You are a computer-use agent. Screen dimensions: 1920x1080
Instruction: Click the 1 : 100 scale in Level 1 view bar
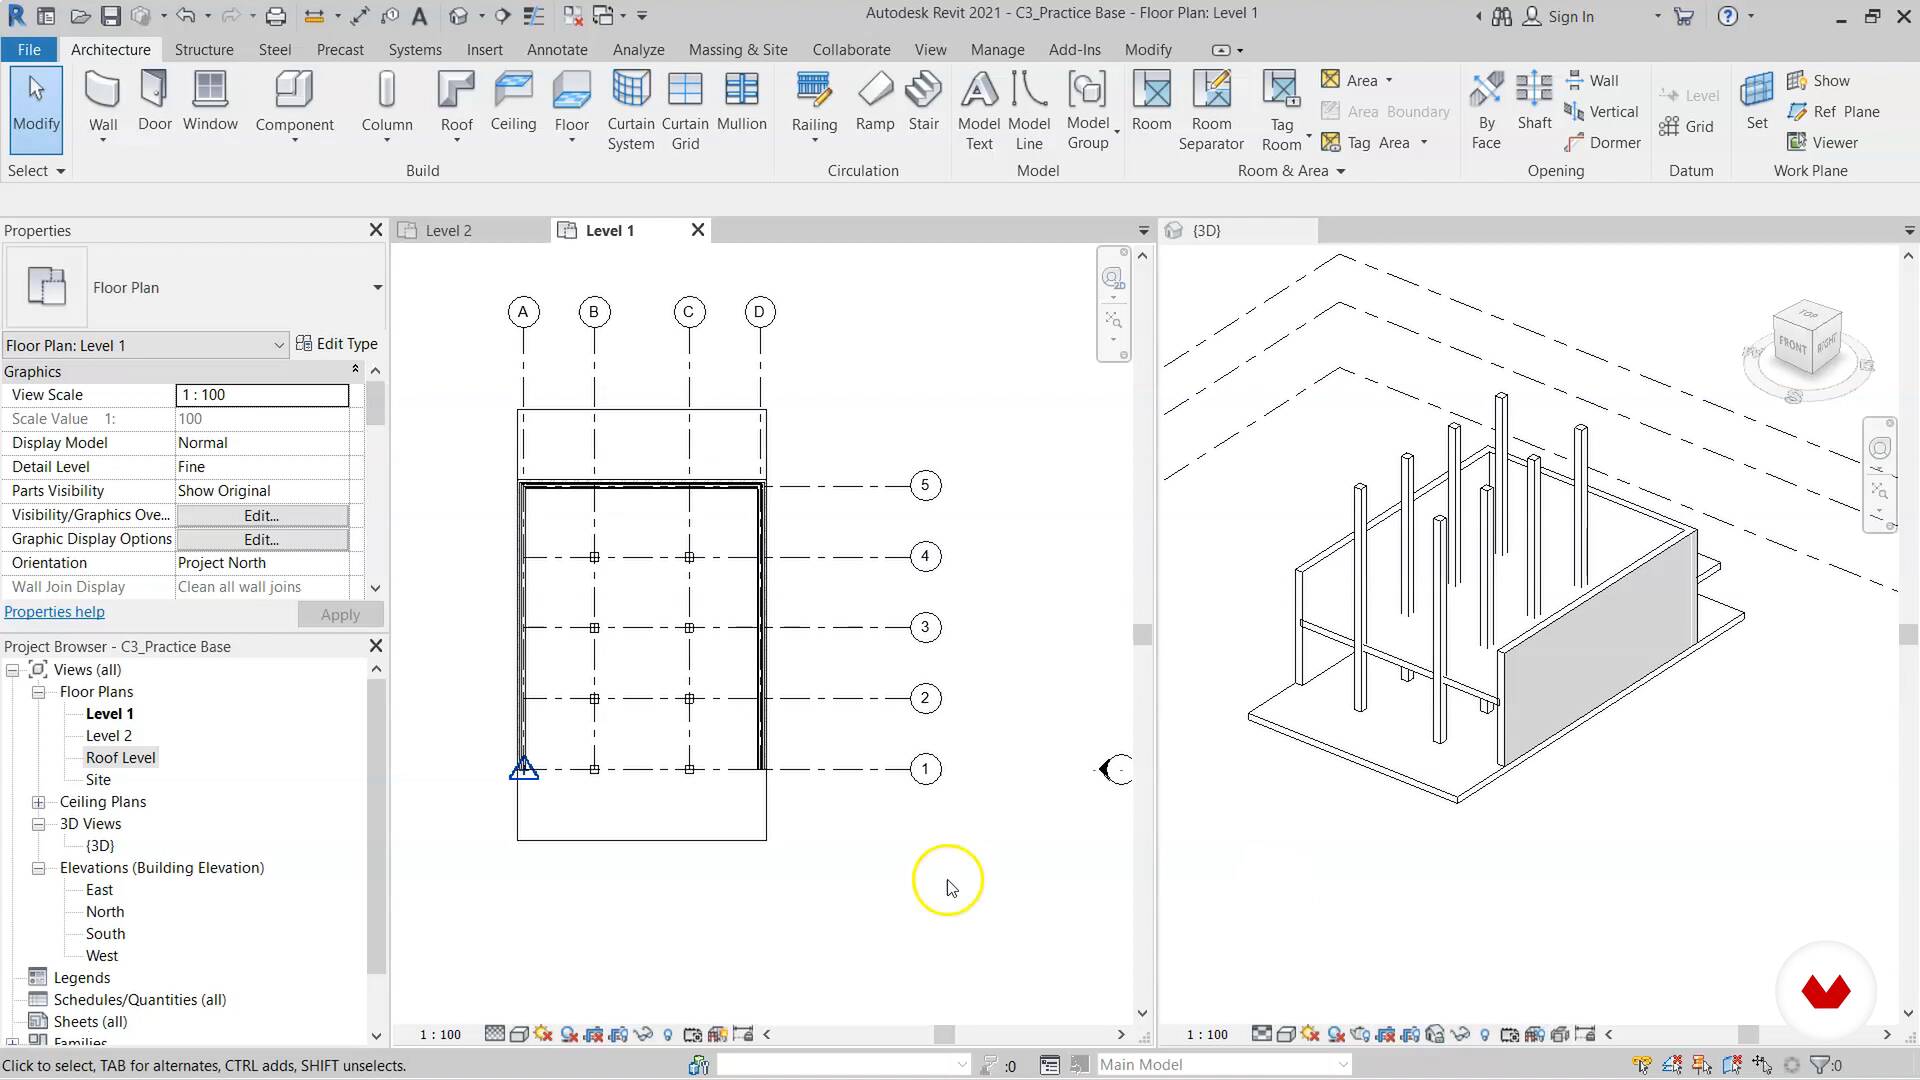(x=440, y=1034)
